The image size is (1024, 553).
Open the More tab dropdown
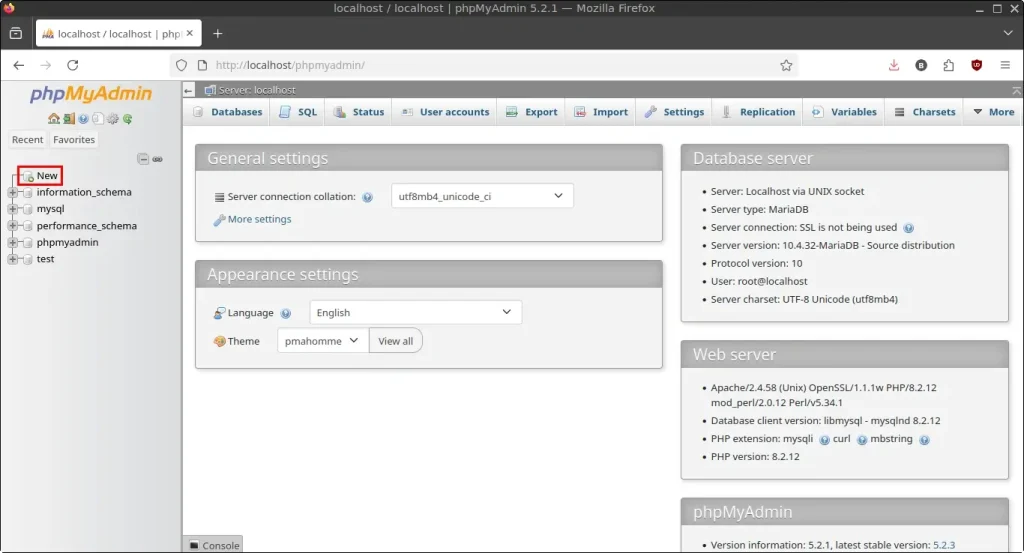993,112
